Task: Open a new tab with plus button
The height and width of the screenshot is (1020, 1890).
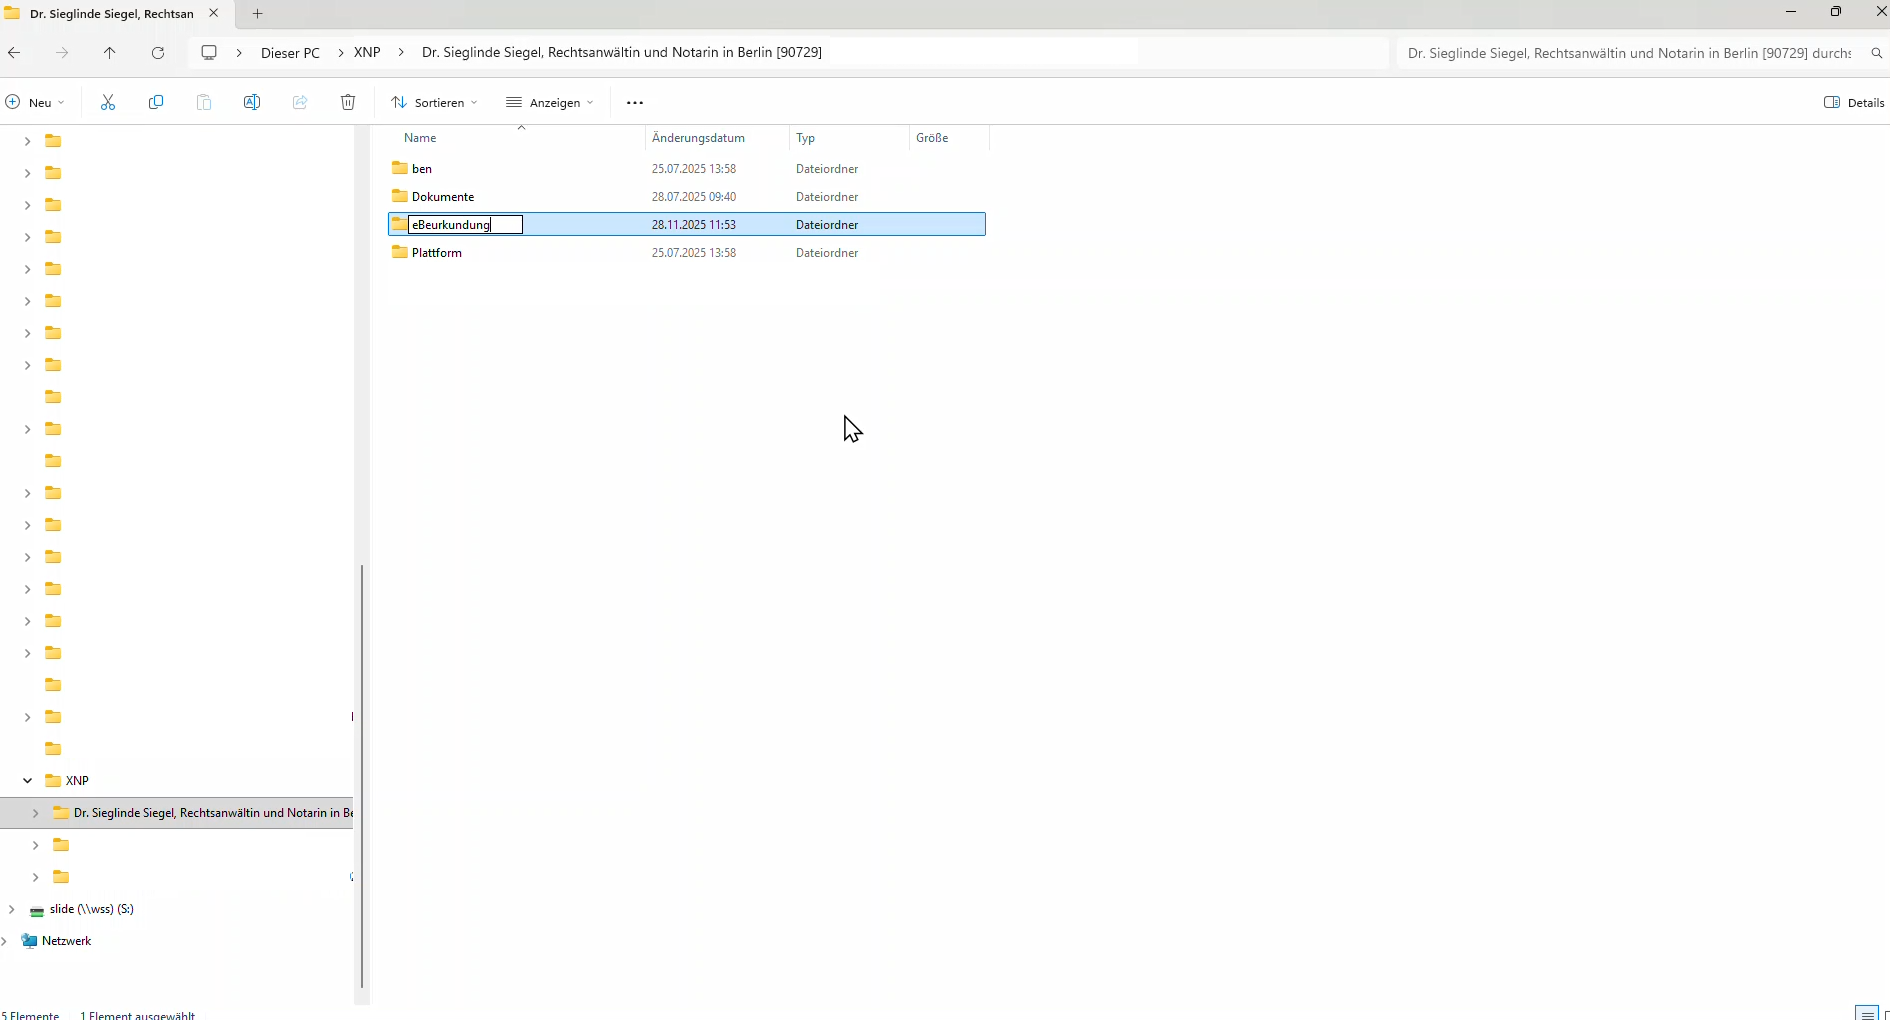Action: 257,13
